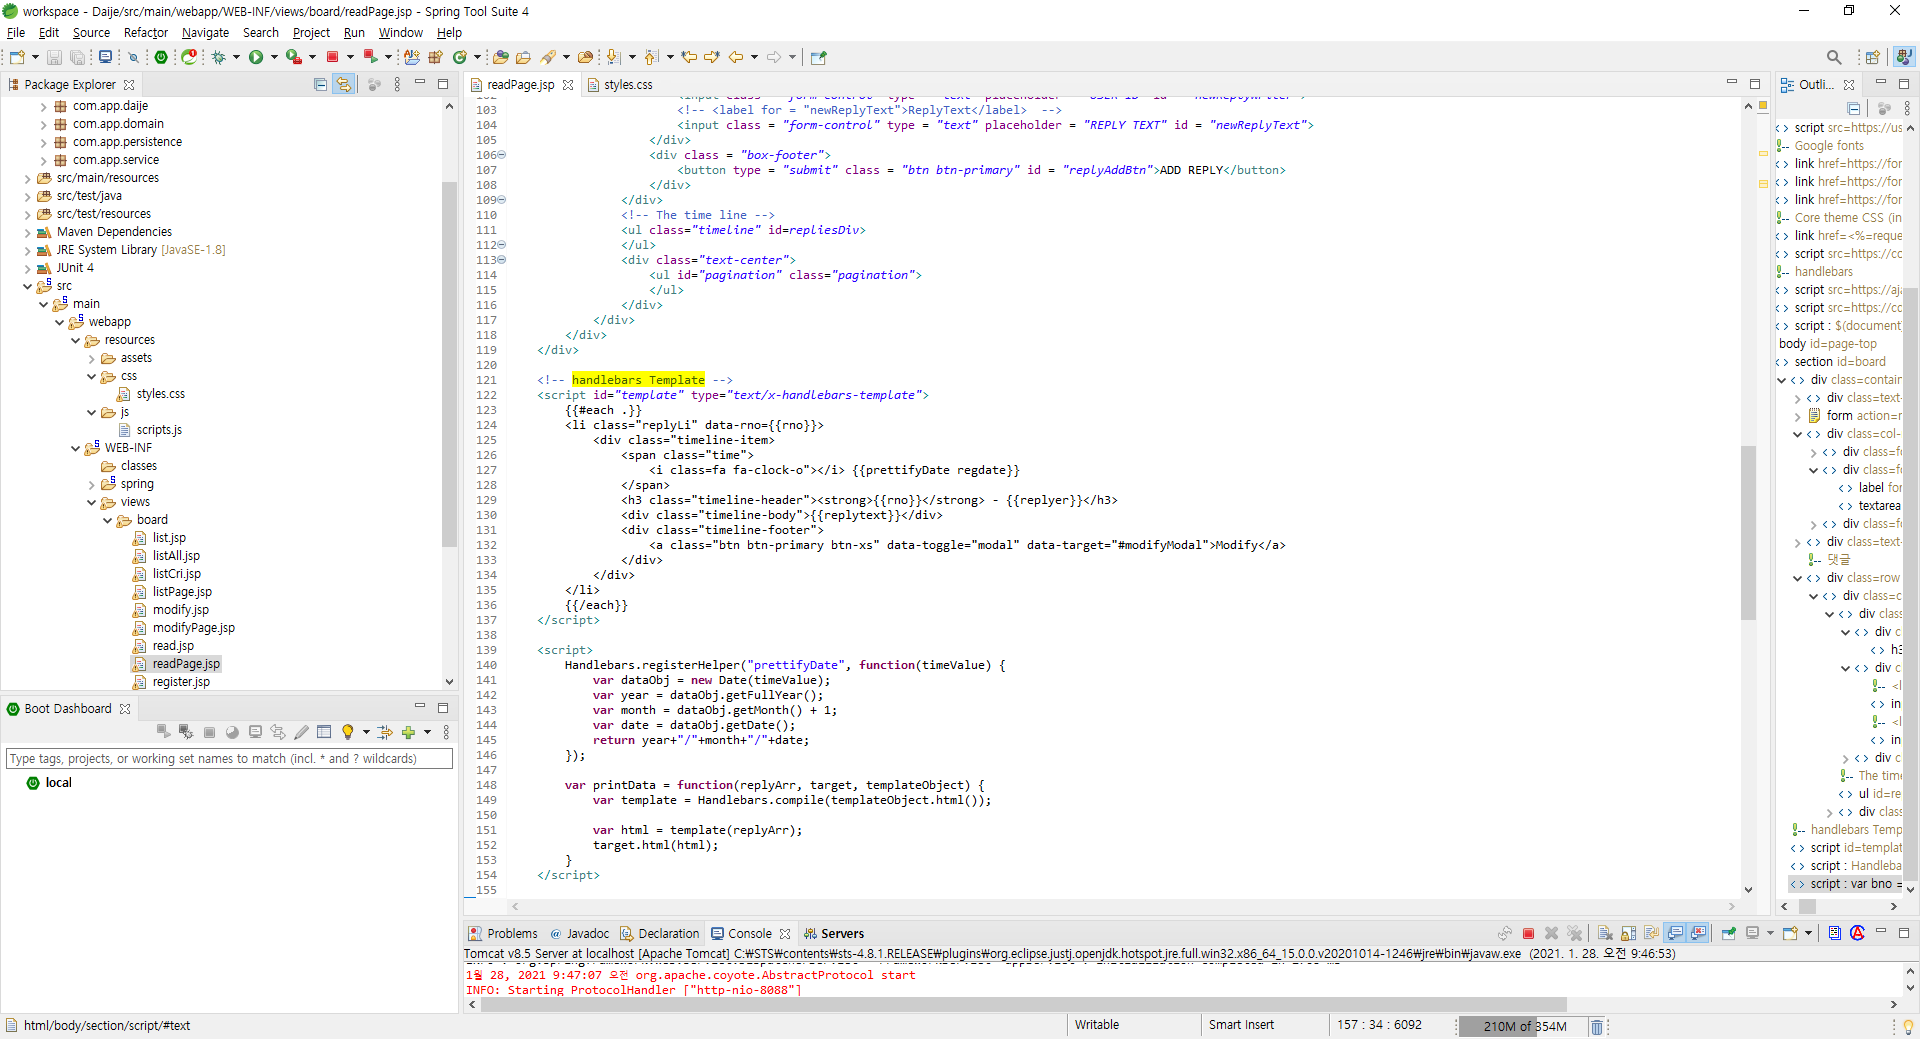Click the Back to previous edit arrow
1920x1039 pixels.
736,57
